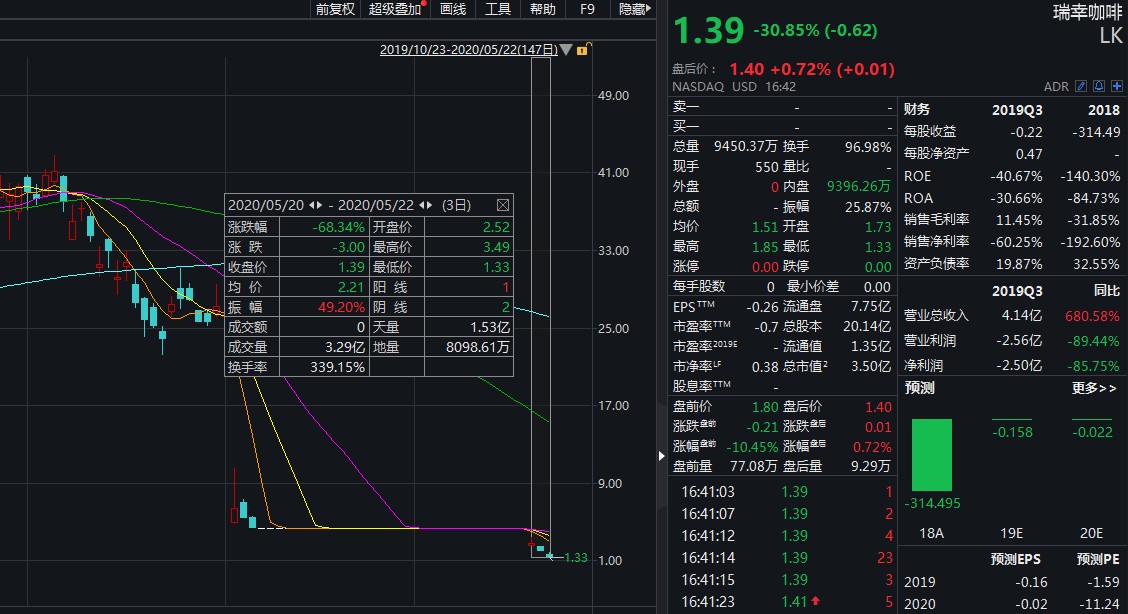
Task: Select the 16:41:14 trade tick row
Action: 783,558
